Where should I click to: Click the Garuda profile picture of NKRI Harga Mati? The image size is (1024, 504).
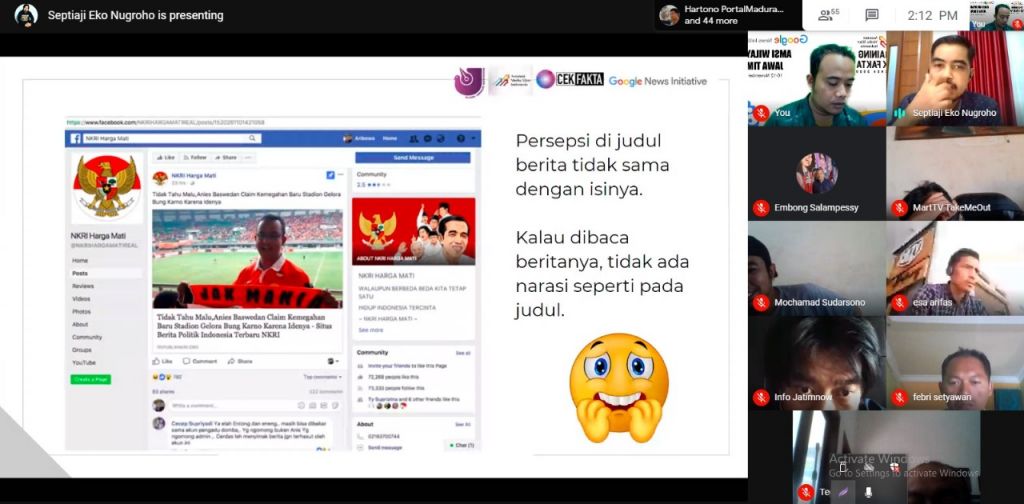coord(106,187)
